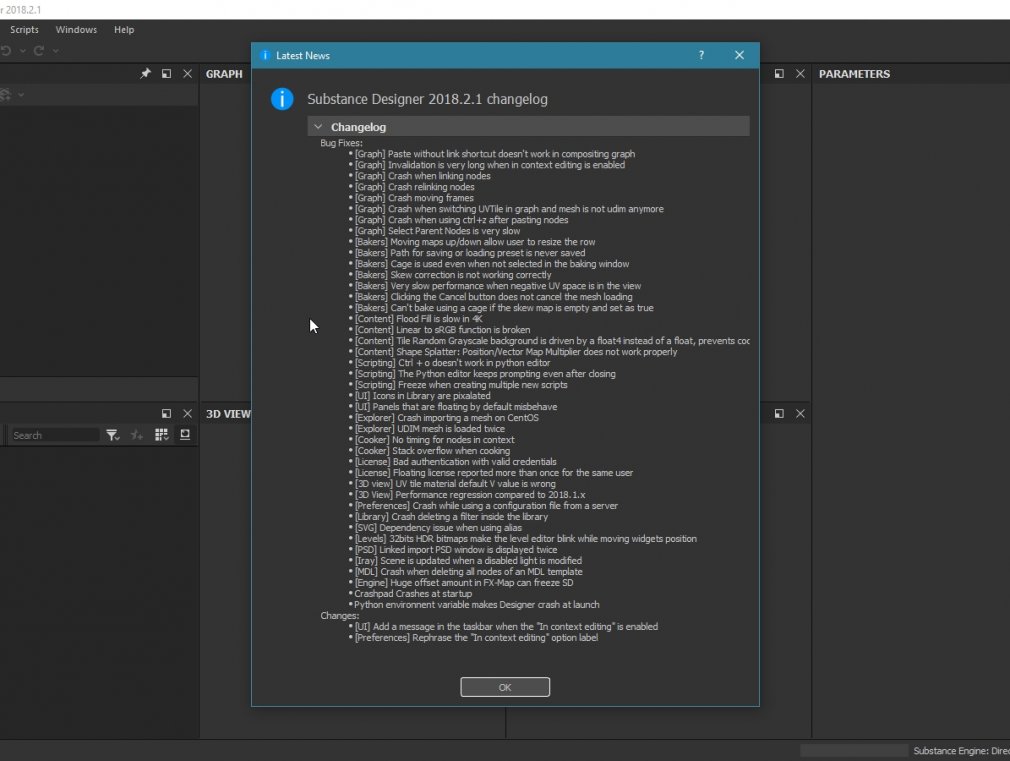Click "[Preferences] Rephrase the In context editing" line
Screen dimensions: 1010x761
[x=477, y=637]
